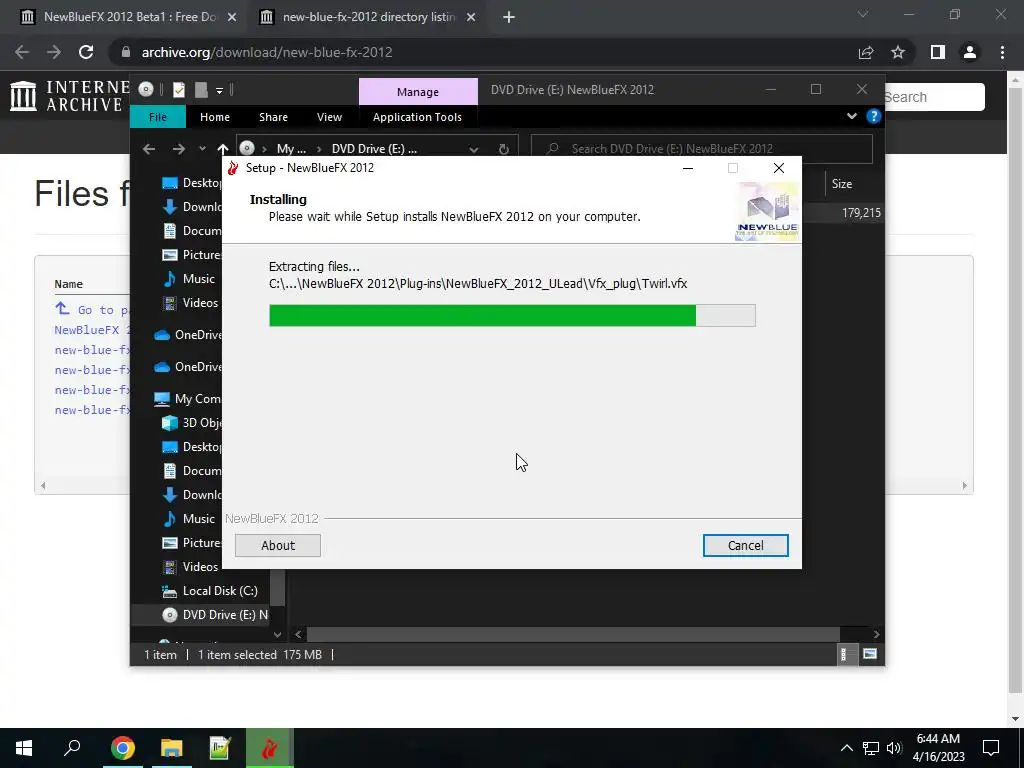Click the NewBlue logo image in Setup
The image size is (1024, 768).
point(767,212)
